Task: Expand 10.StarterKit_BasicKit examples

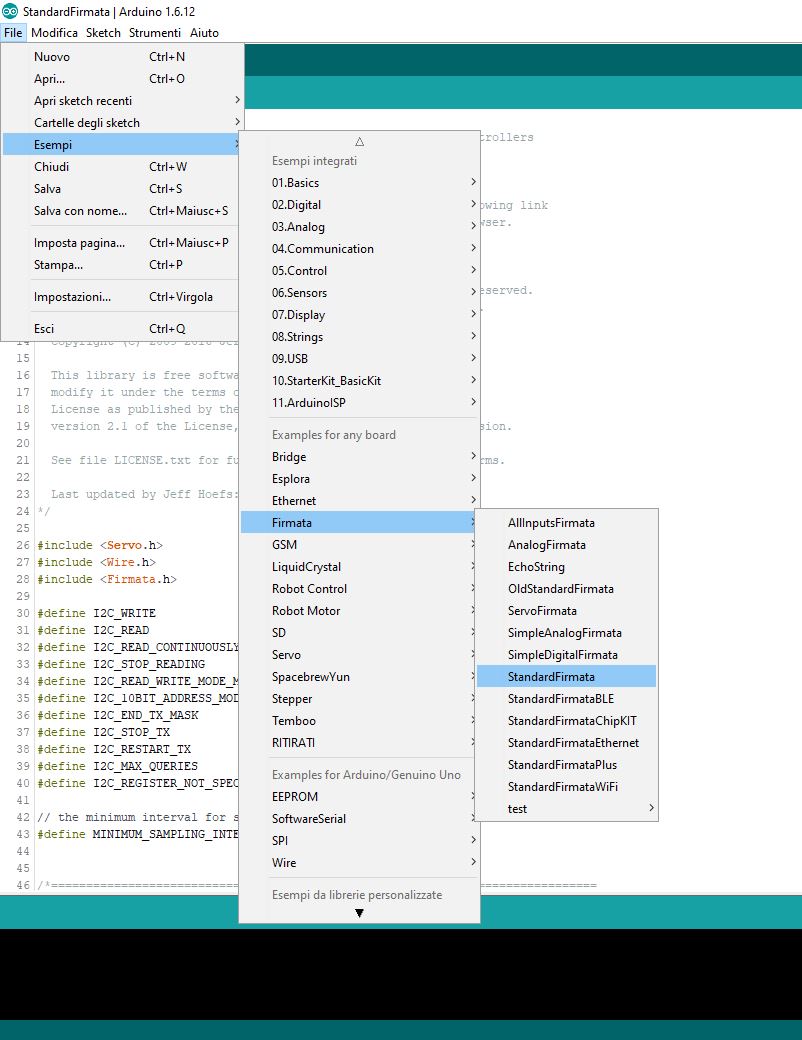Action: (x=360, y=381)
